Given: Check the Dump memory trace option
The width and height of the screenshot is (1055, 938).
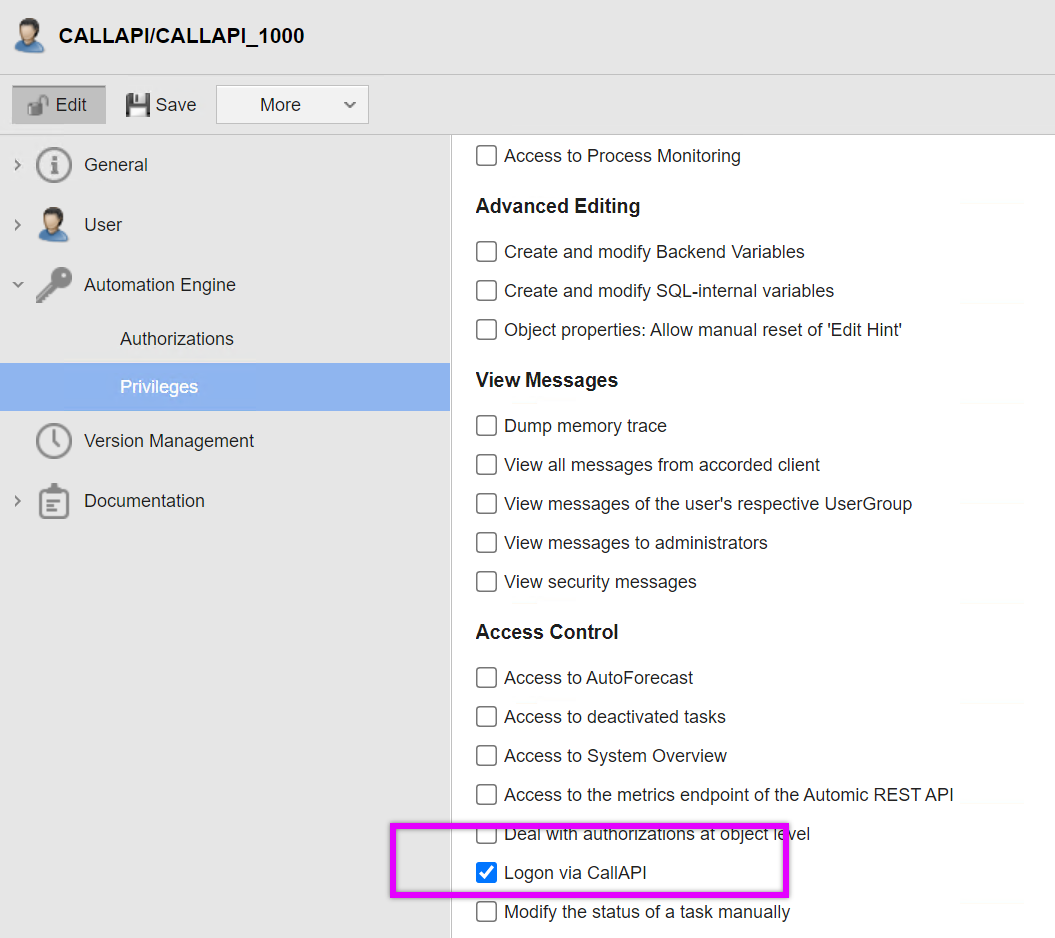Looking at the screenshot, I should 486,425.
